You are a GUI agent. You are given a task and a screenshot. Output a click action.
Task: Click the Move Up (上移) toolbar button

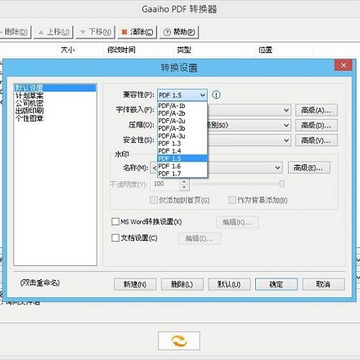click(x=53, y=32)
